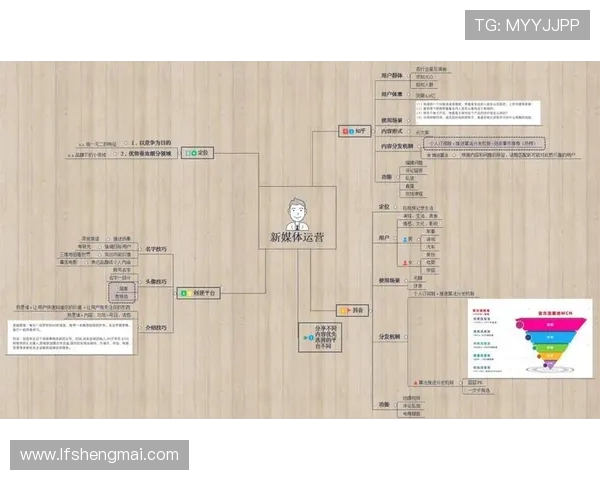Select the 使用场景 subtopic under 知乎
The width and height of the screenshot is (600, 480).
click(x=391, y=118)
